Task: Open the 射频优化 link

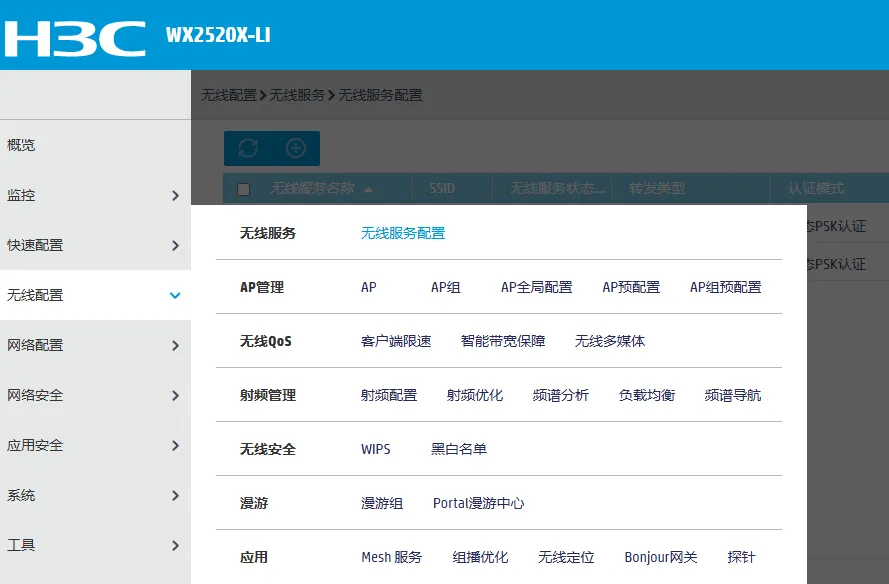Action: [475, 395]
